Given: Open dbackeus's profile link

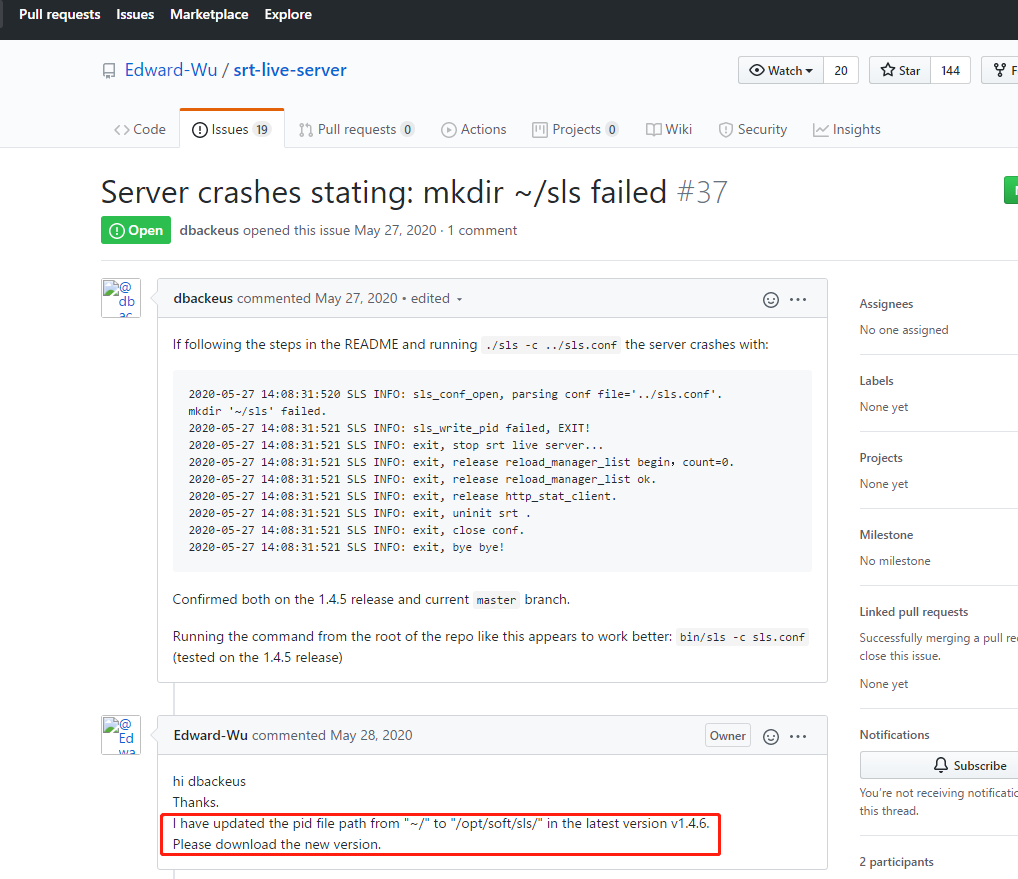Looking at the screenshot, I should [x=208, y=230].
